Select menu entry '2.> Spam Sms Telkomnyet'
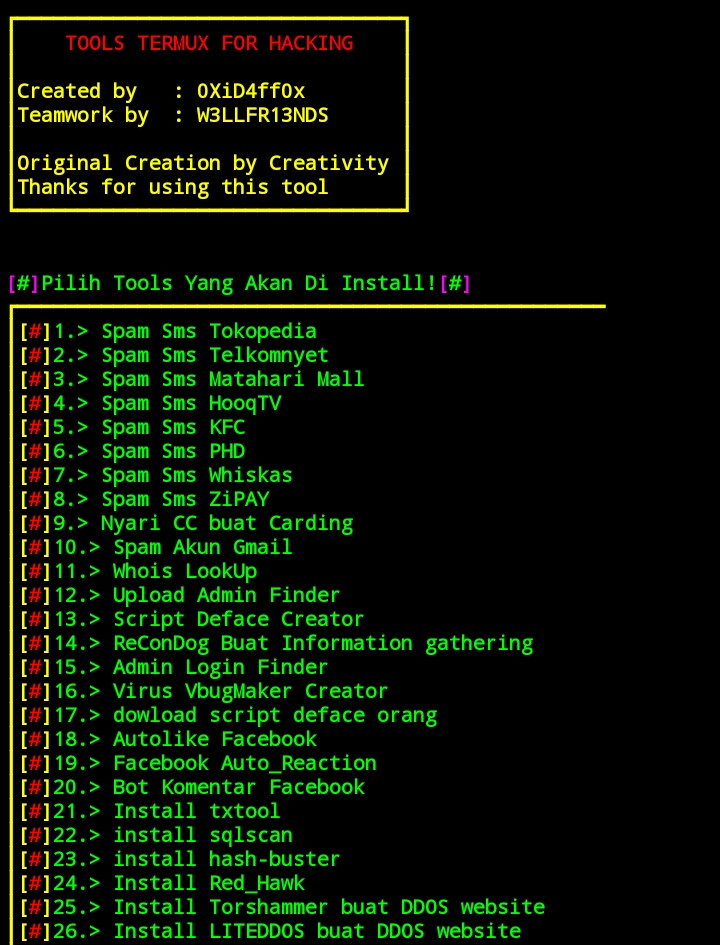Viewport: 720px width, 945px height. click(174, 355)
